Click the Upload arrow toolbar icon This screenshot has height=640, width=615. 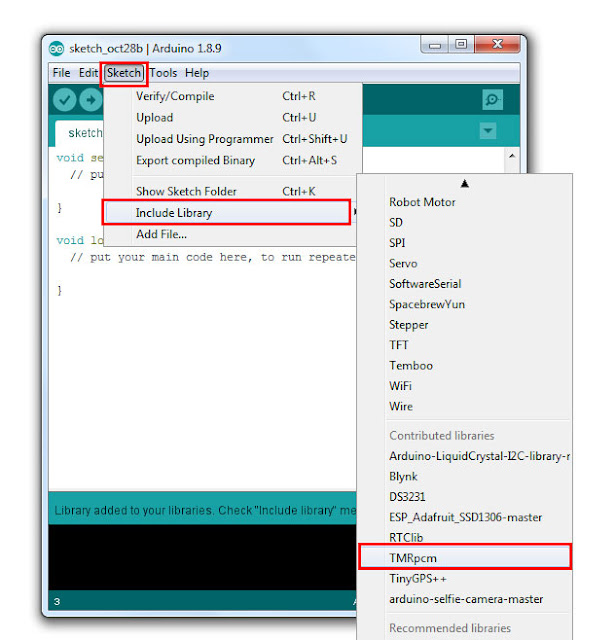click(x=90, y=100)
